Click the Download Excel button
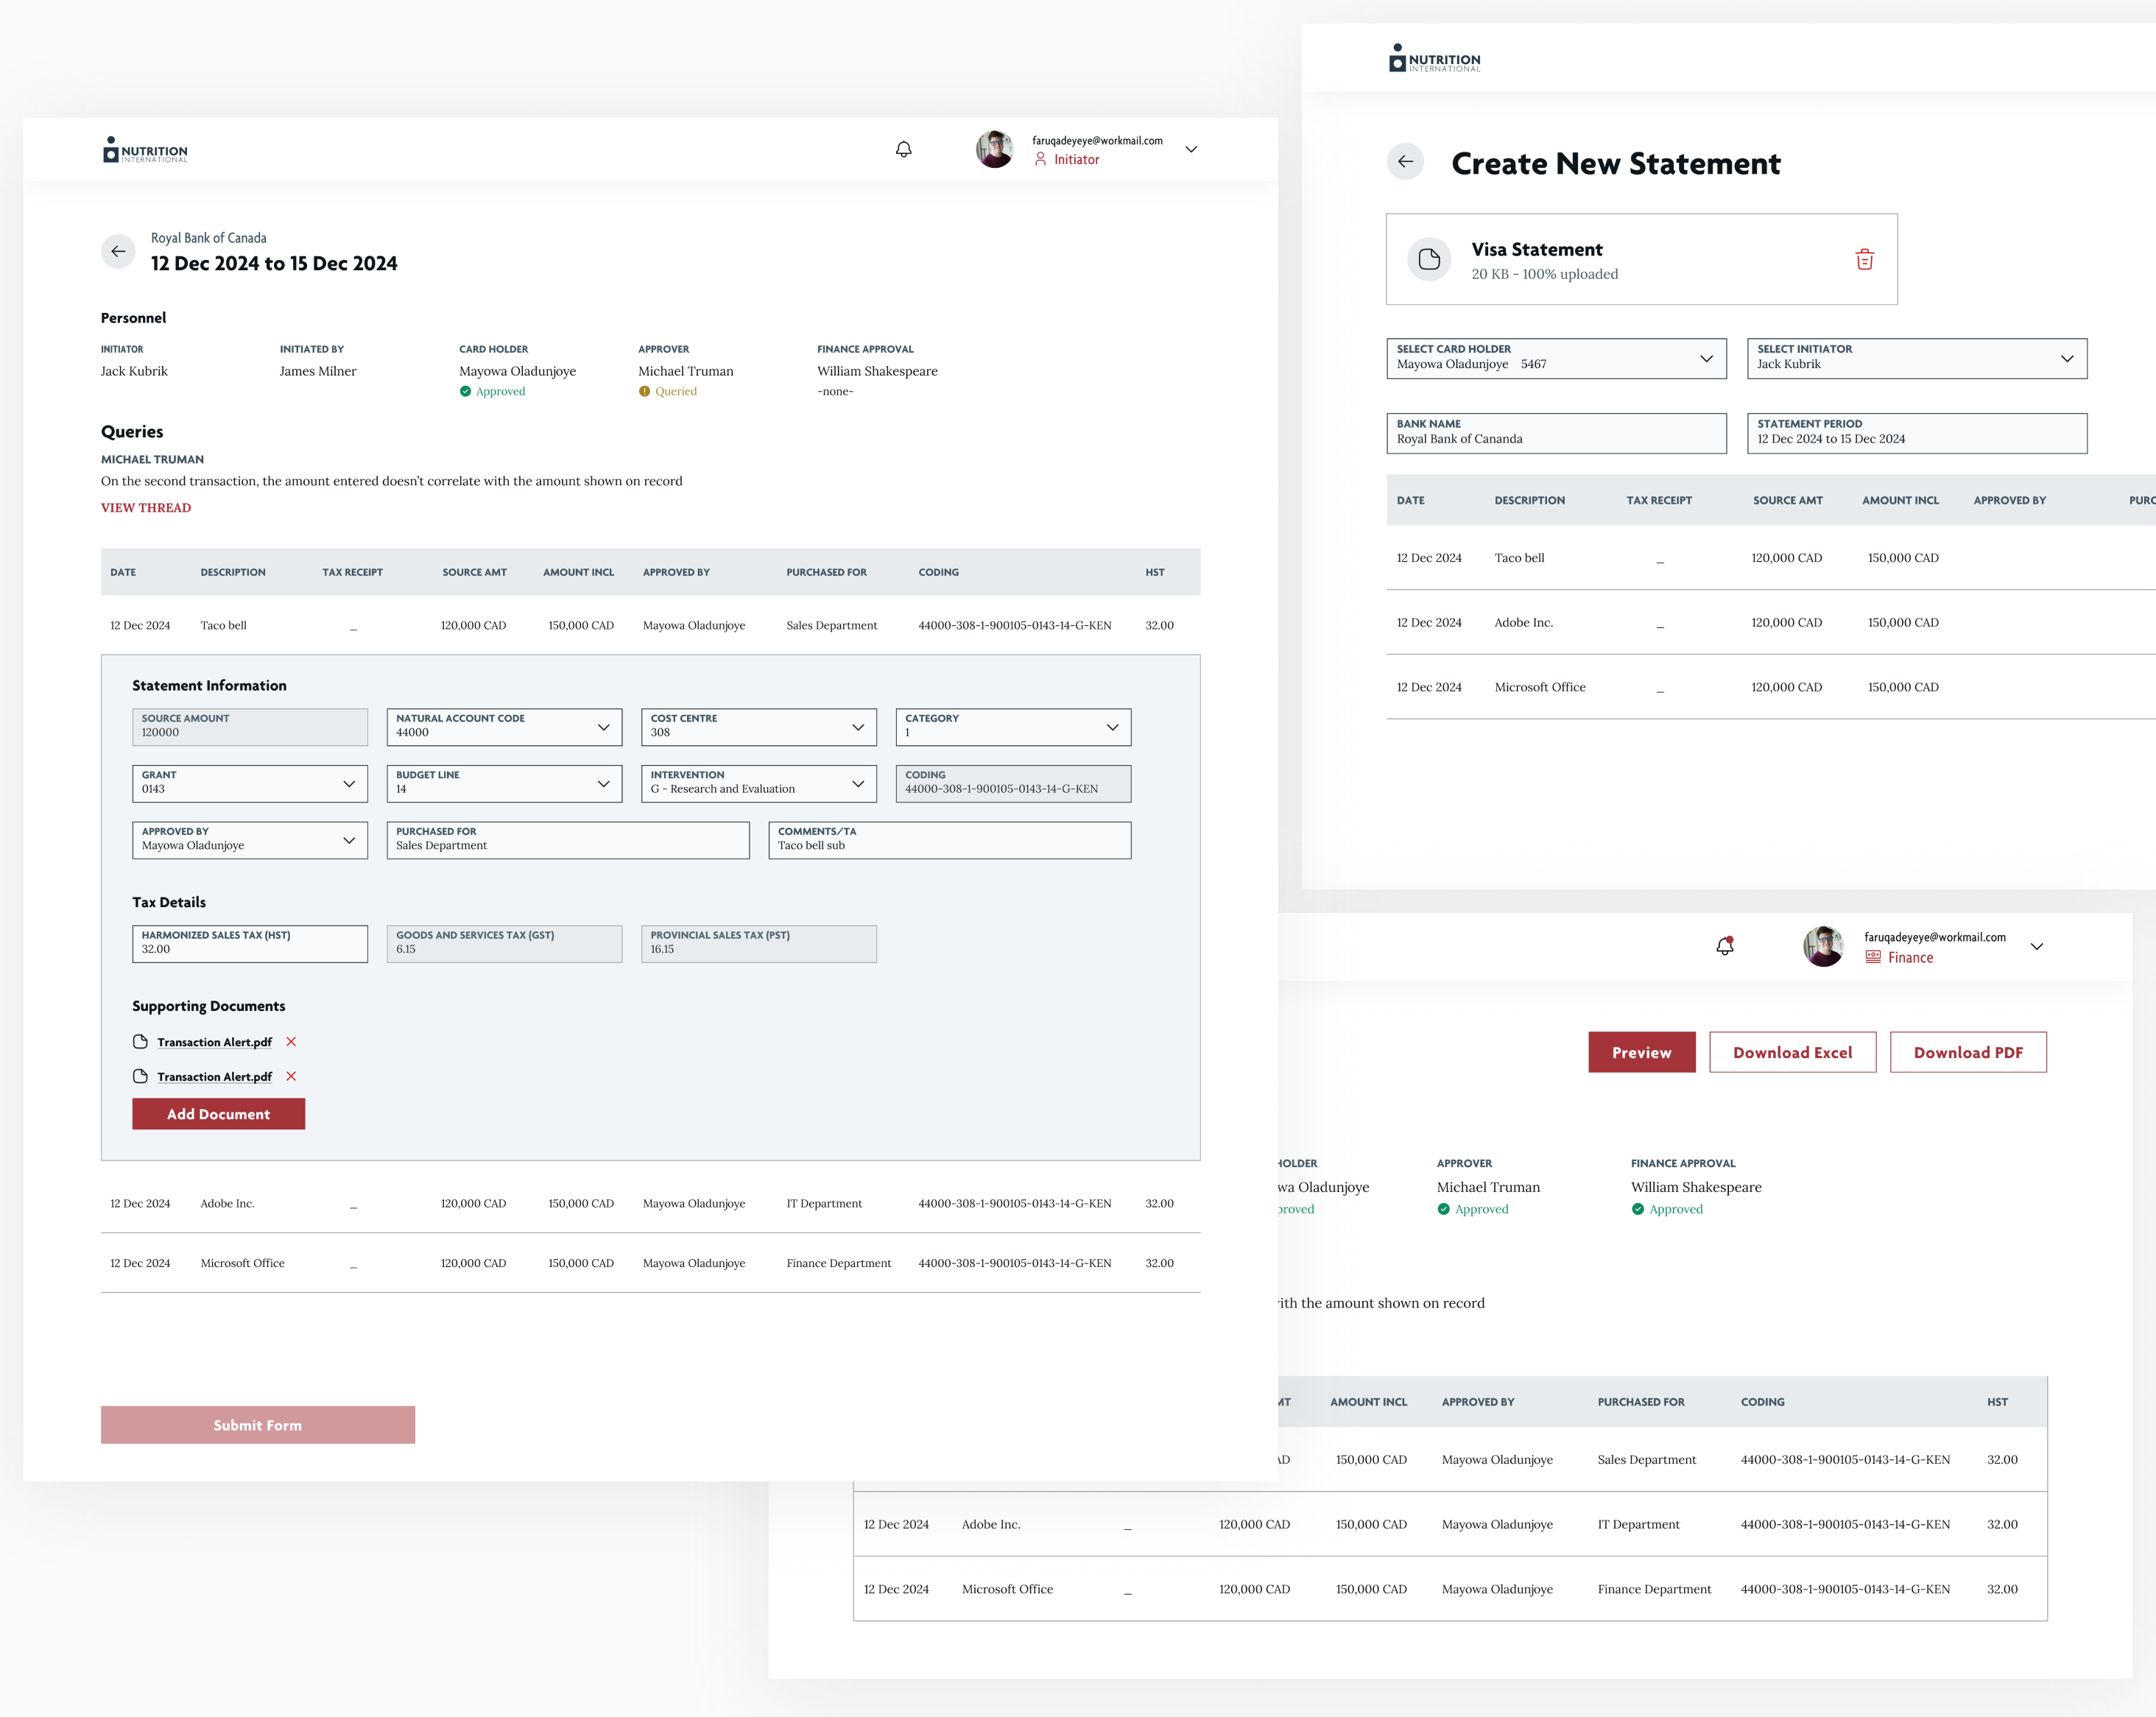This screenshot has height=1717, width=2156. pyautogui.click(x=1792, y=1052)
